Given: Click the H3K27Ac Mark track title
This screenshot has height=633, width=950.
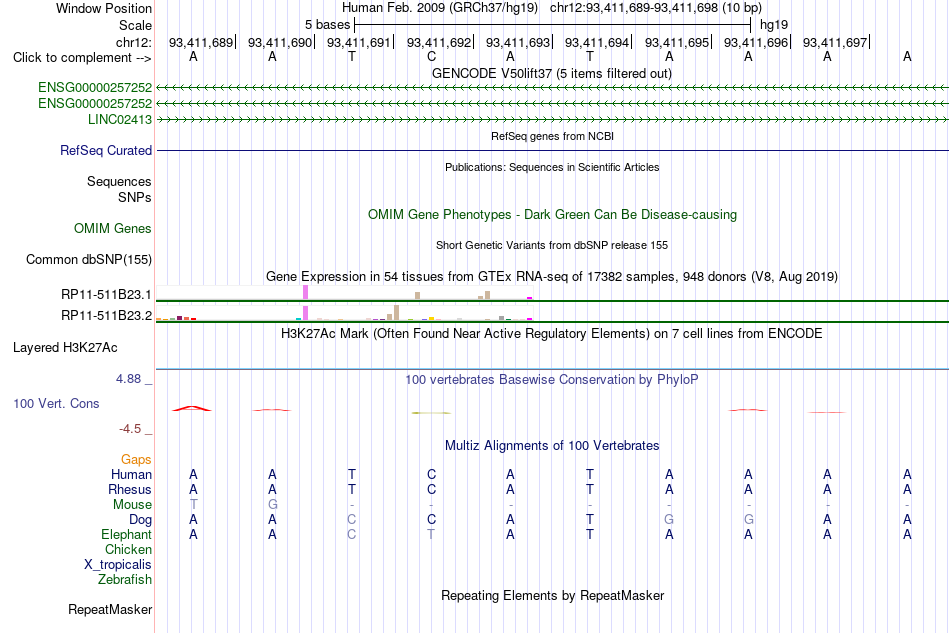Looking at the screenshot, I should 552,334.
